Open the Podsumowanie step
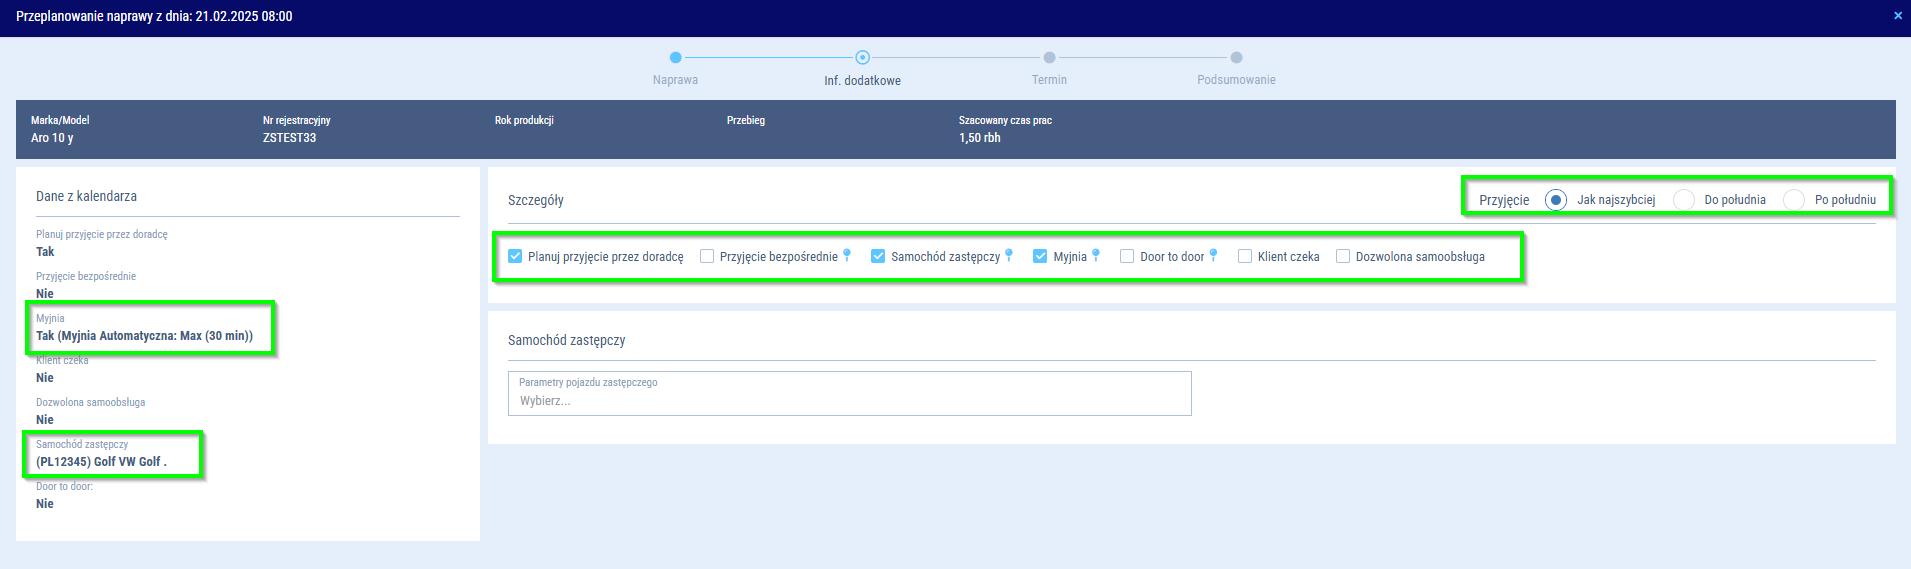This screenshot has width=1911, height=569. [x=1236, y=58]
